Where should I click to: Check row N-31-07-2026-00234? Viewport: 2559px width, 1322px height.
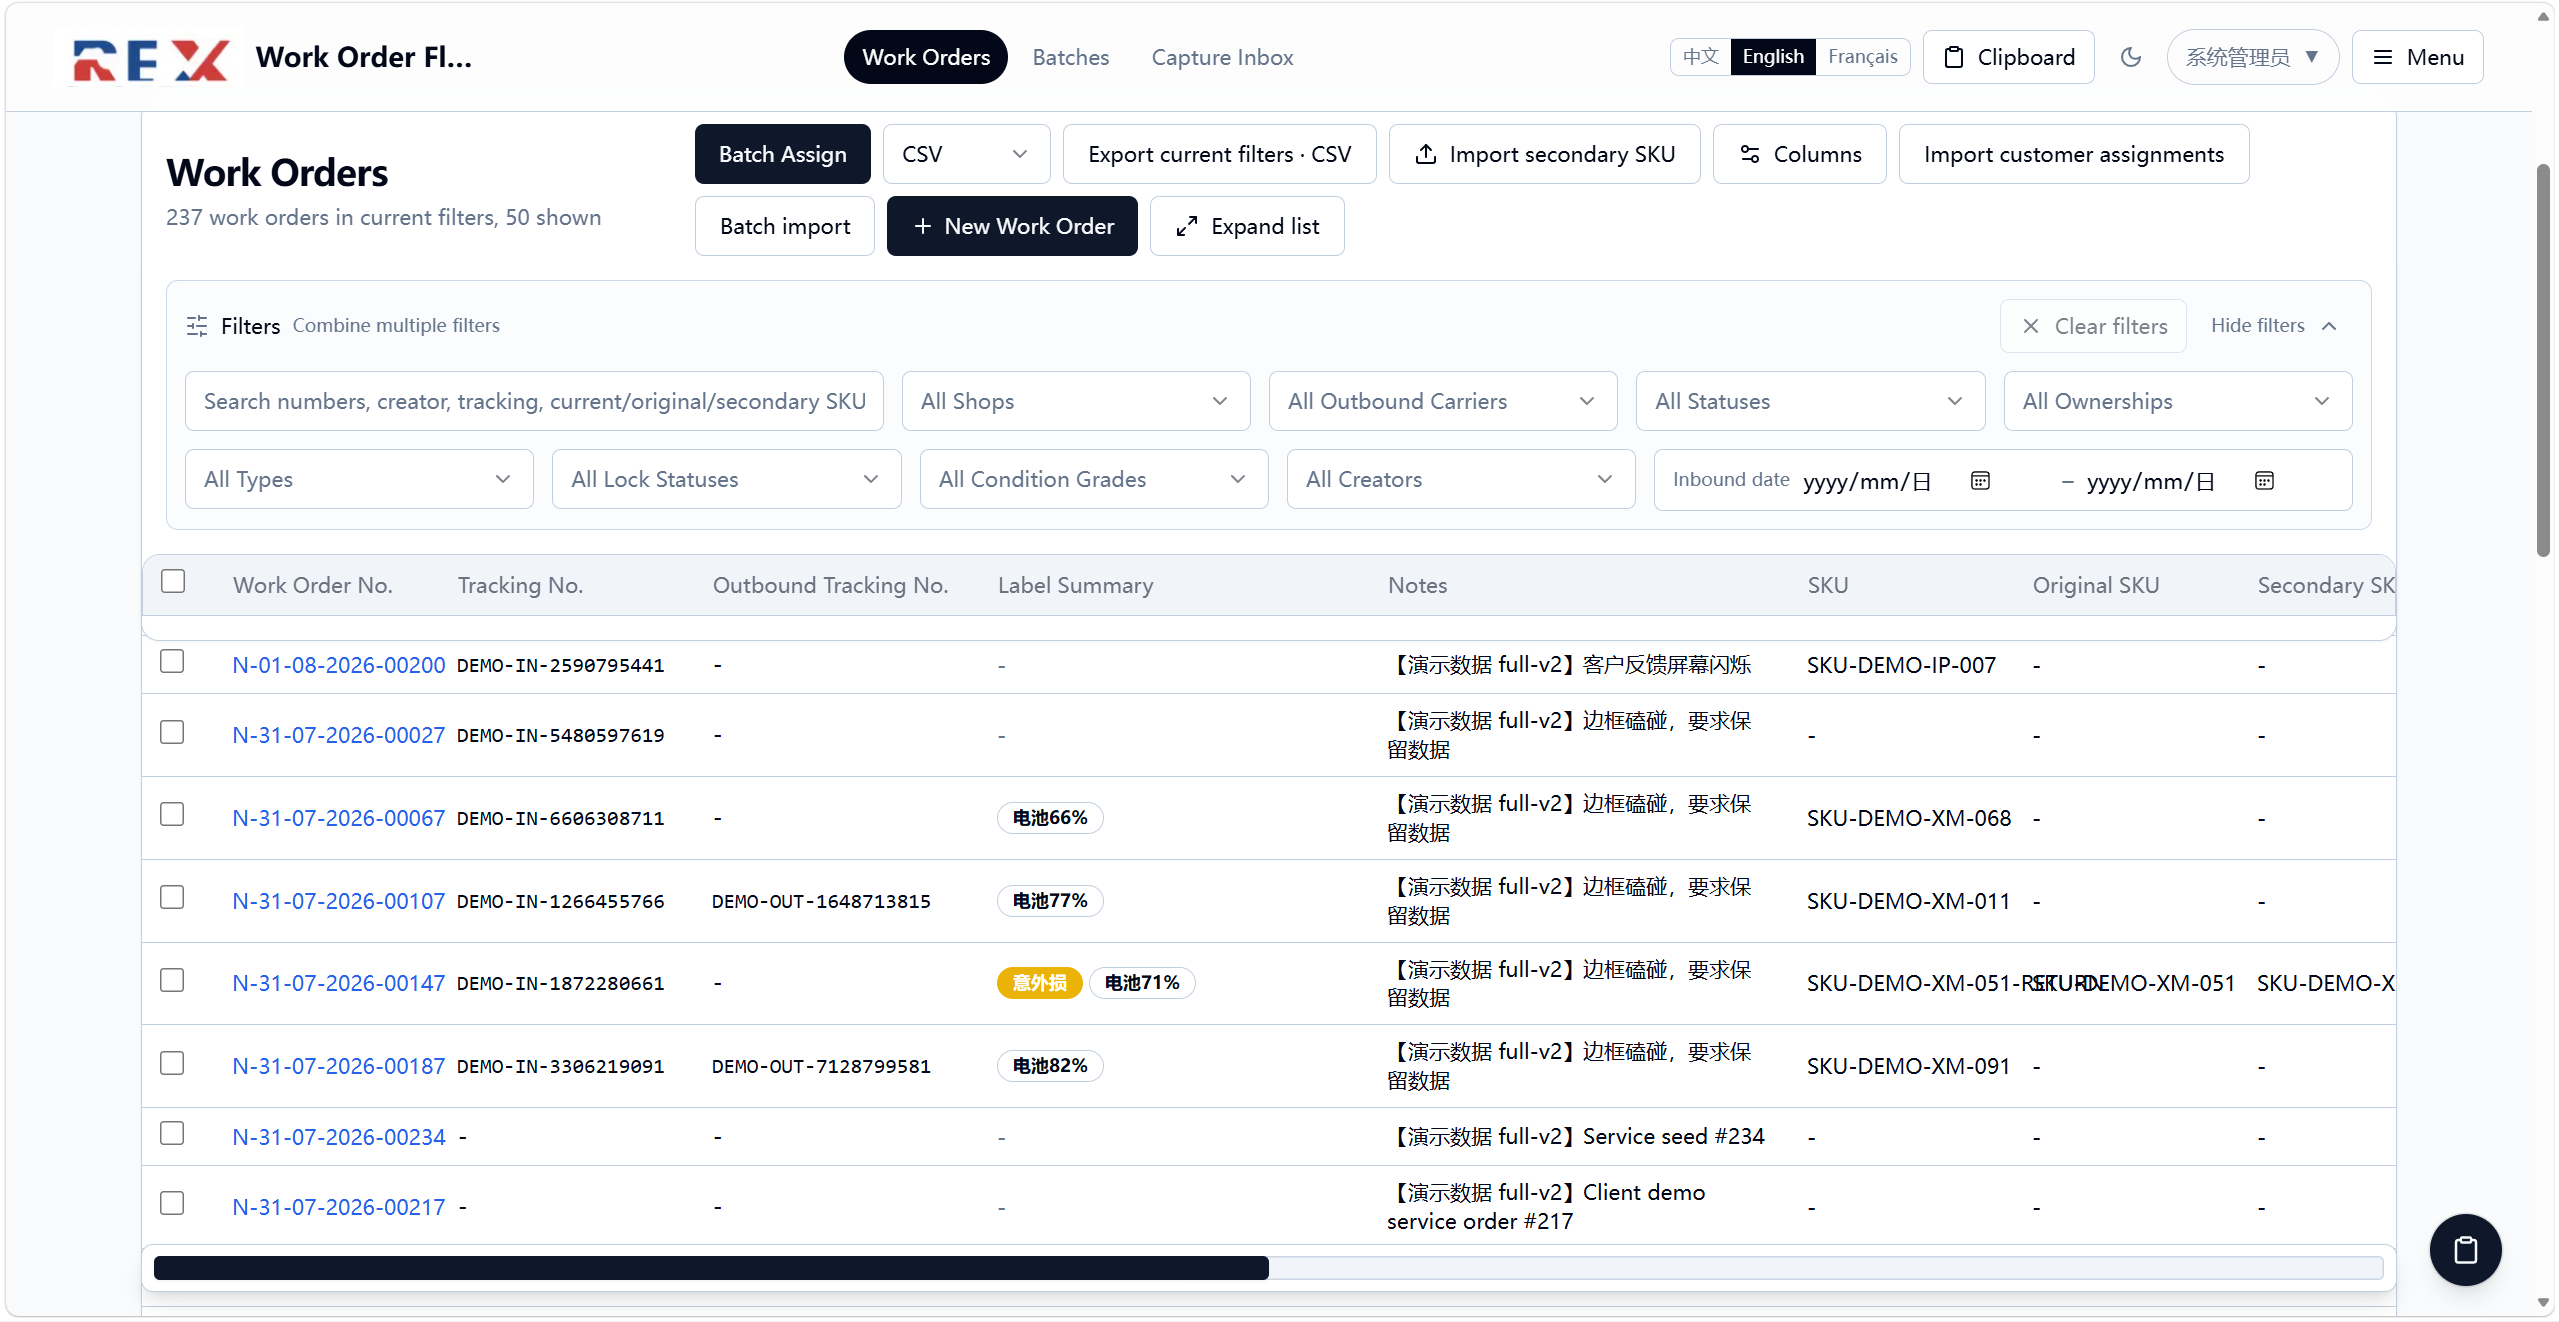click(172, 1133)
